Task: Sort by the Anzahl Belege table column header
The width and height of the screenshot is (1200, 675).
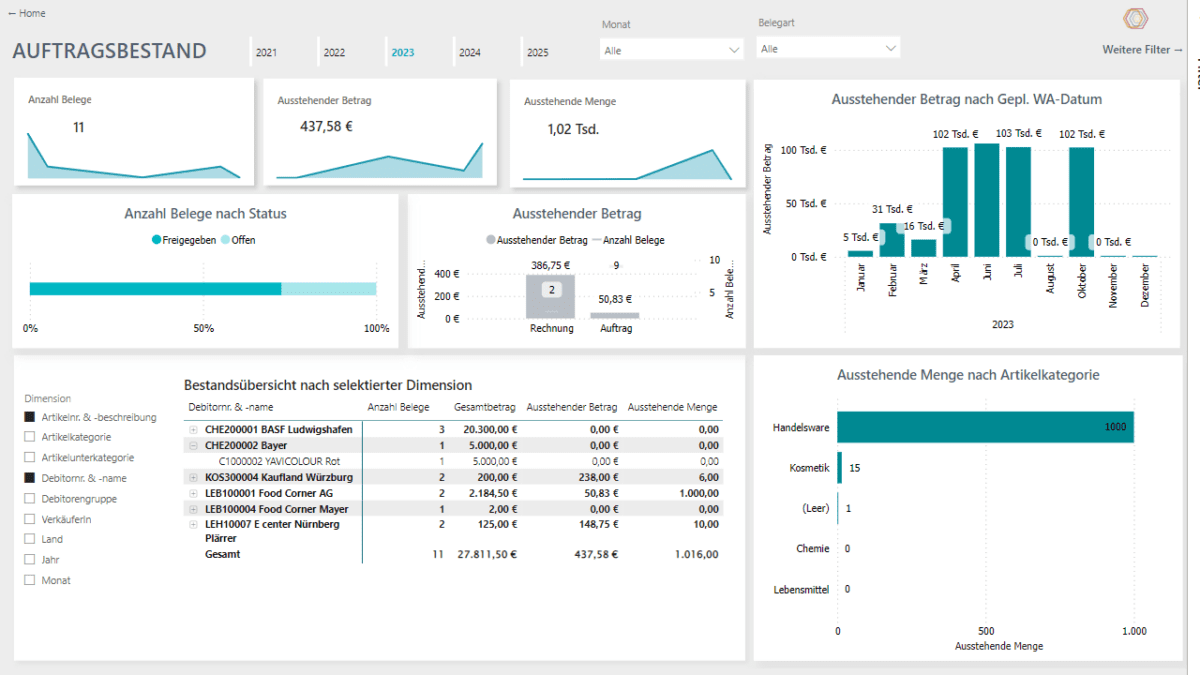Action: (x=399, y=407)
